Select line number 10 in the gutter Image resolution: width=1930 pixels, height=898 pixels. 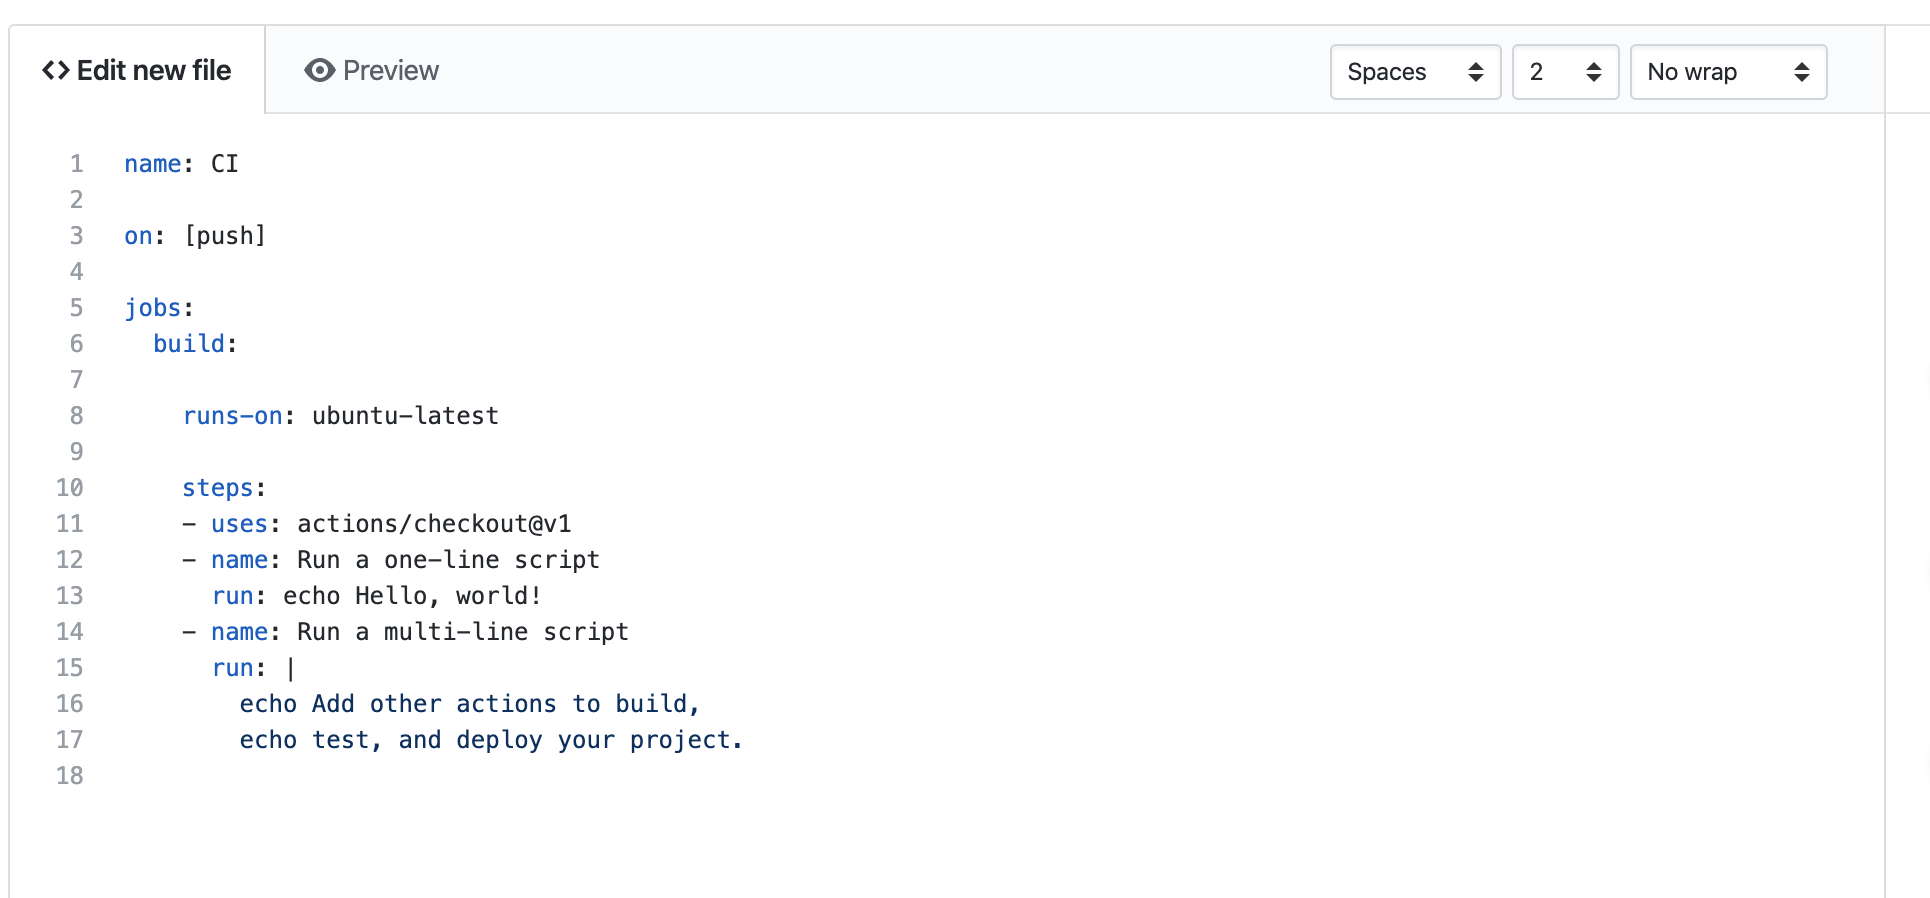(70, 487)
